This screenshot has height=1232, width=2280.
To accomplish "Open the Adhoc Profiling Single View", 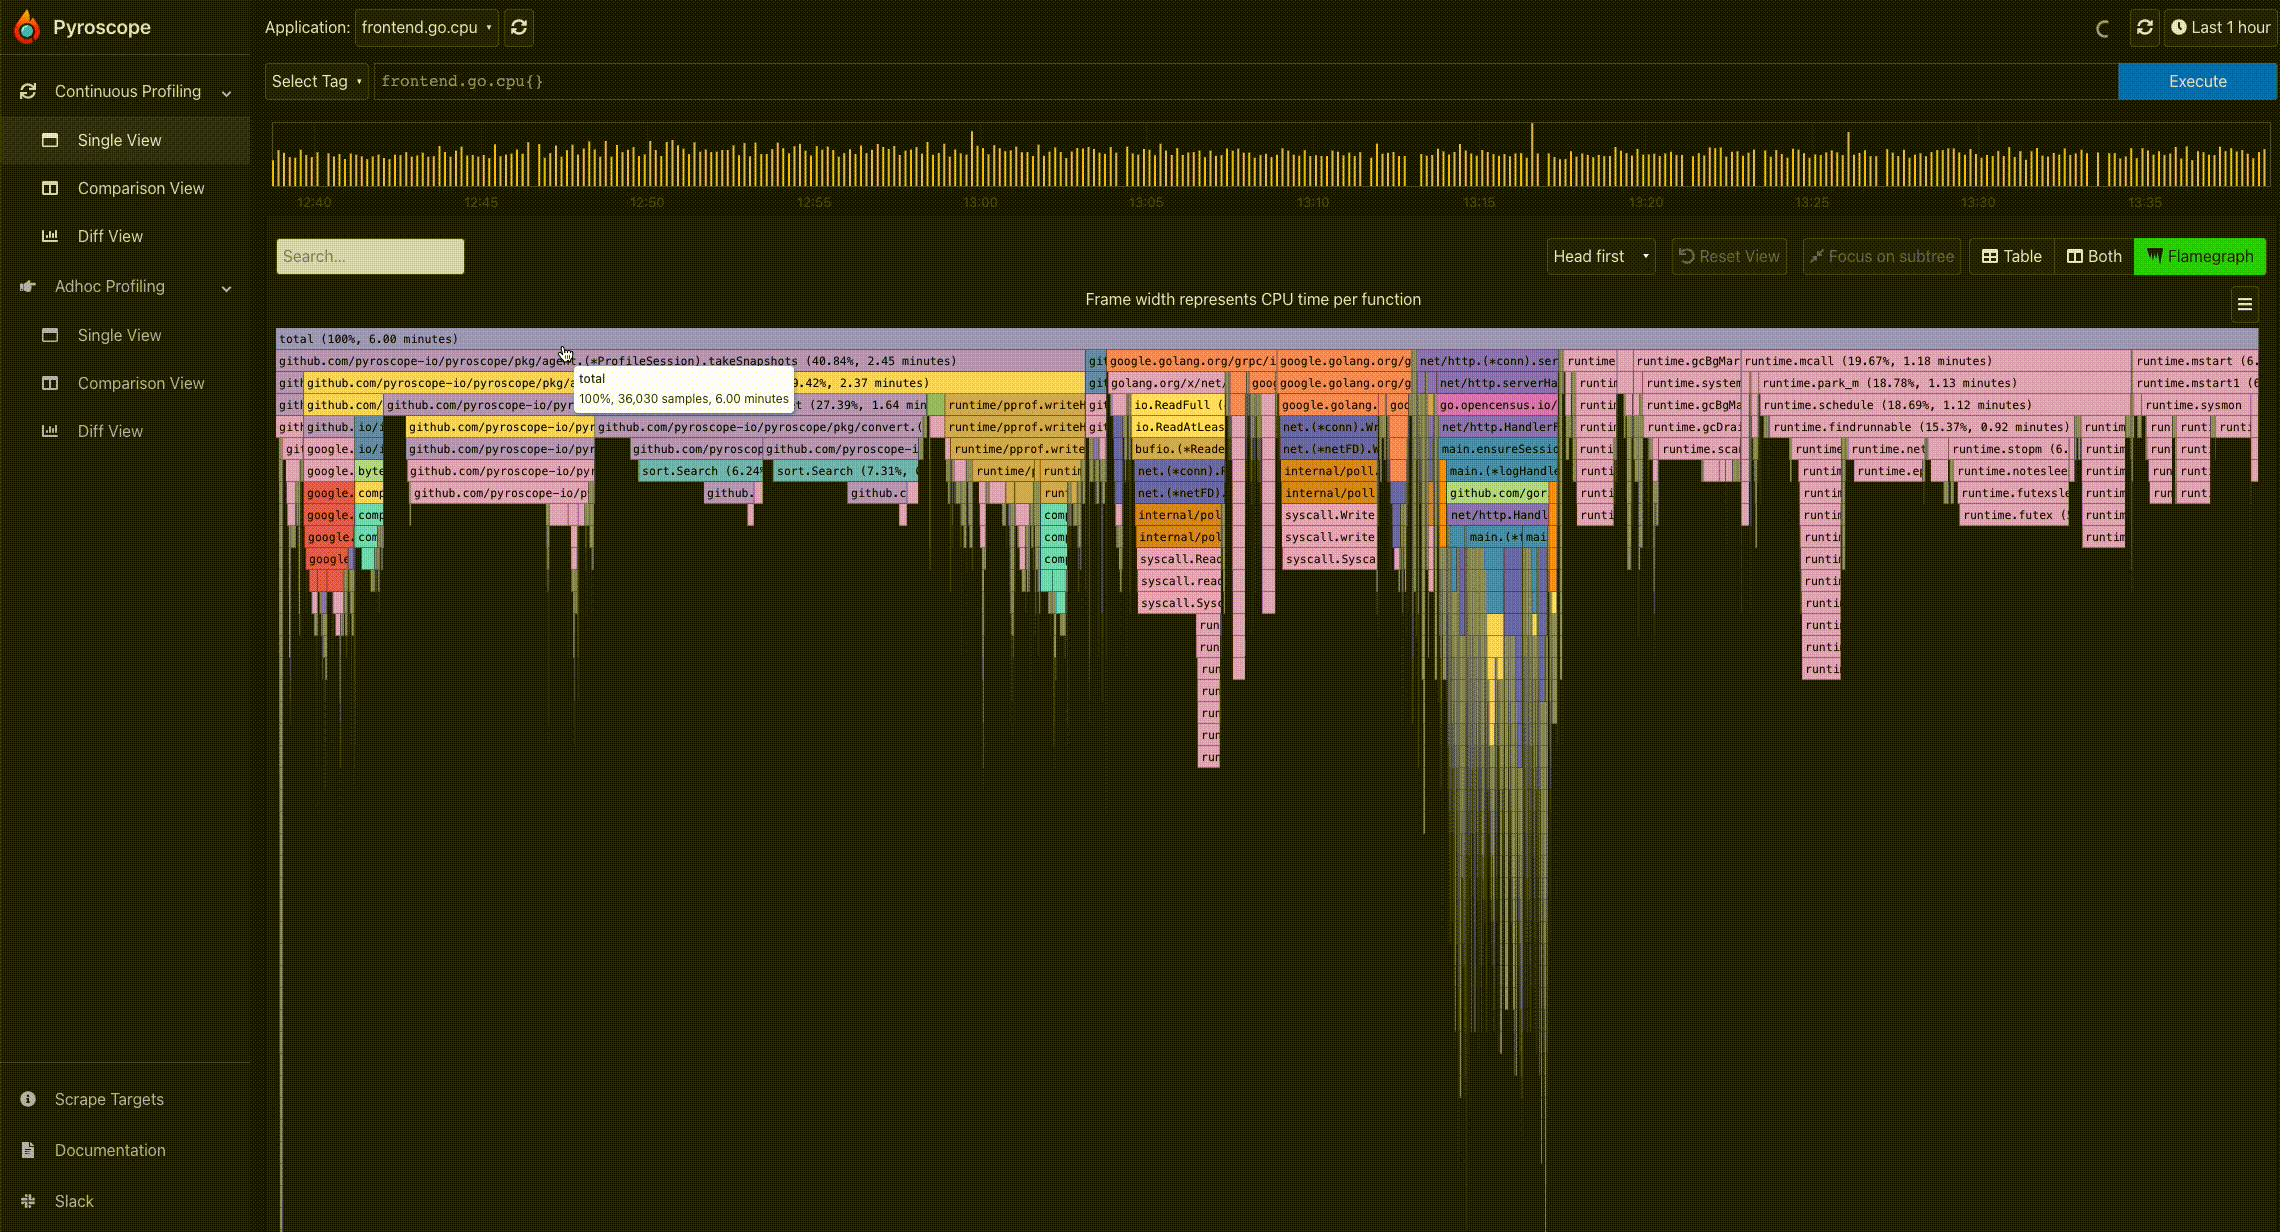I will coord(119,335).
